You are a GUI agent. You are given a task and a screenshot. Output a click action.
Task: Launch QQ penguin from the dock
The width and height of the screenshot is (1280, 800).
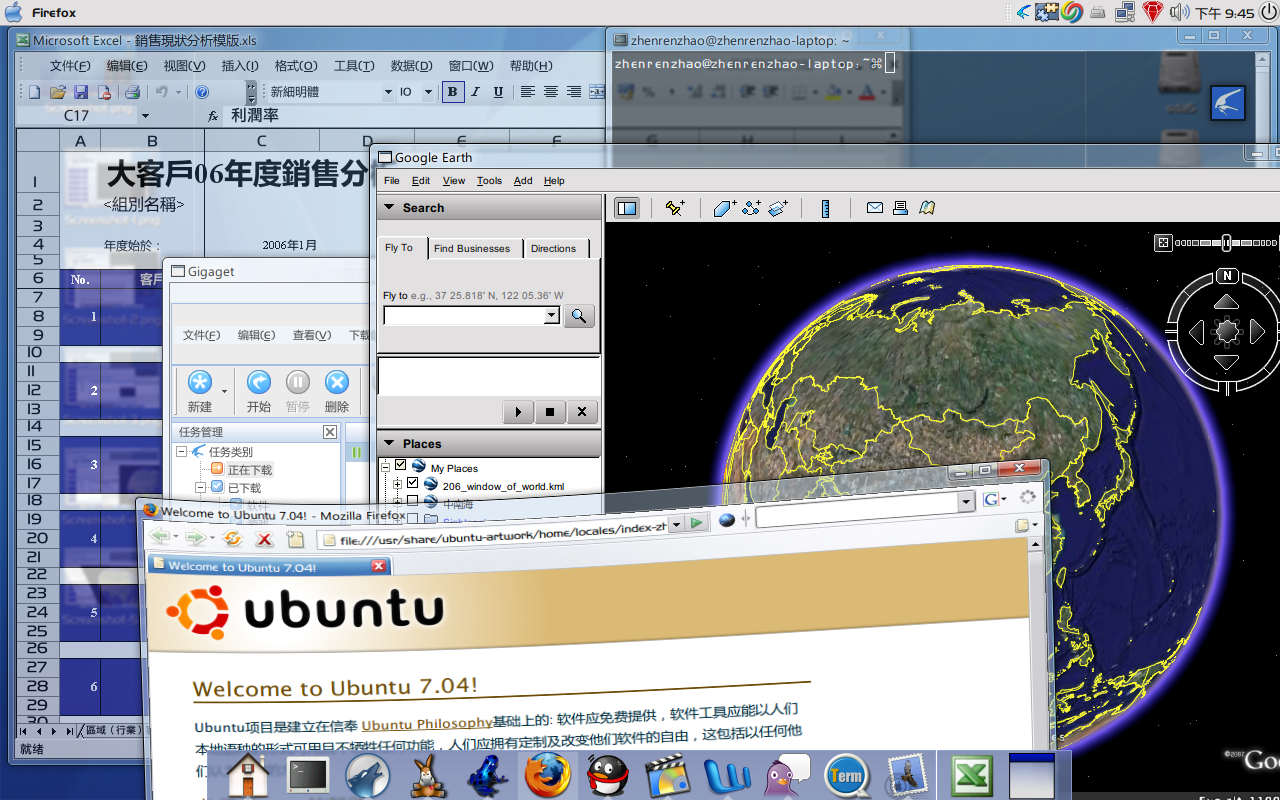(607, 776)
